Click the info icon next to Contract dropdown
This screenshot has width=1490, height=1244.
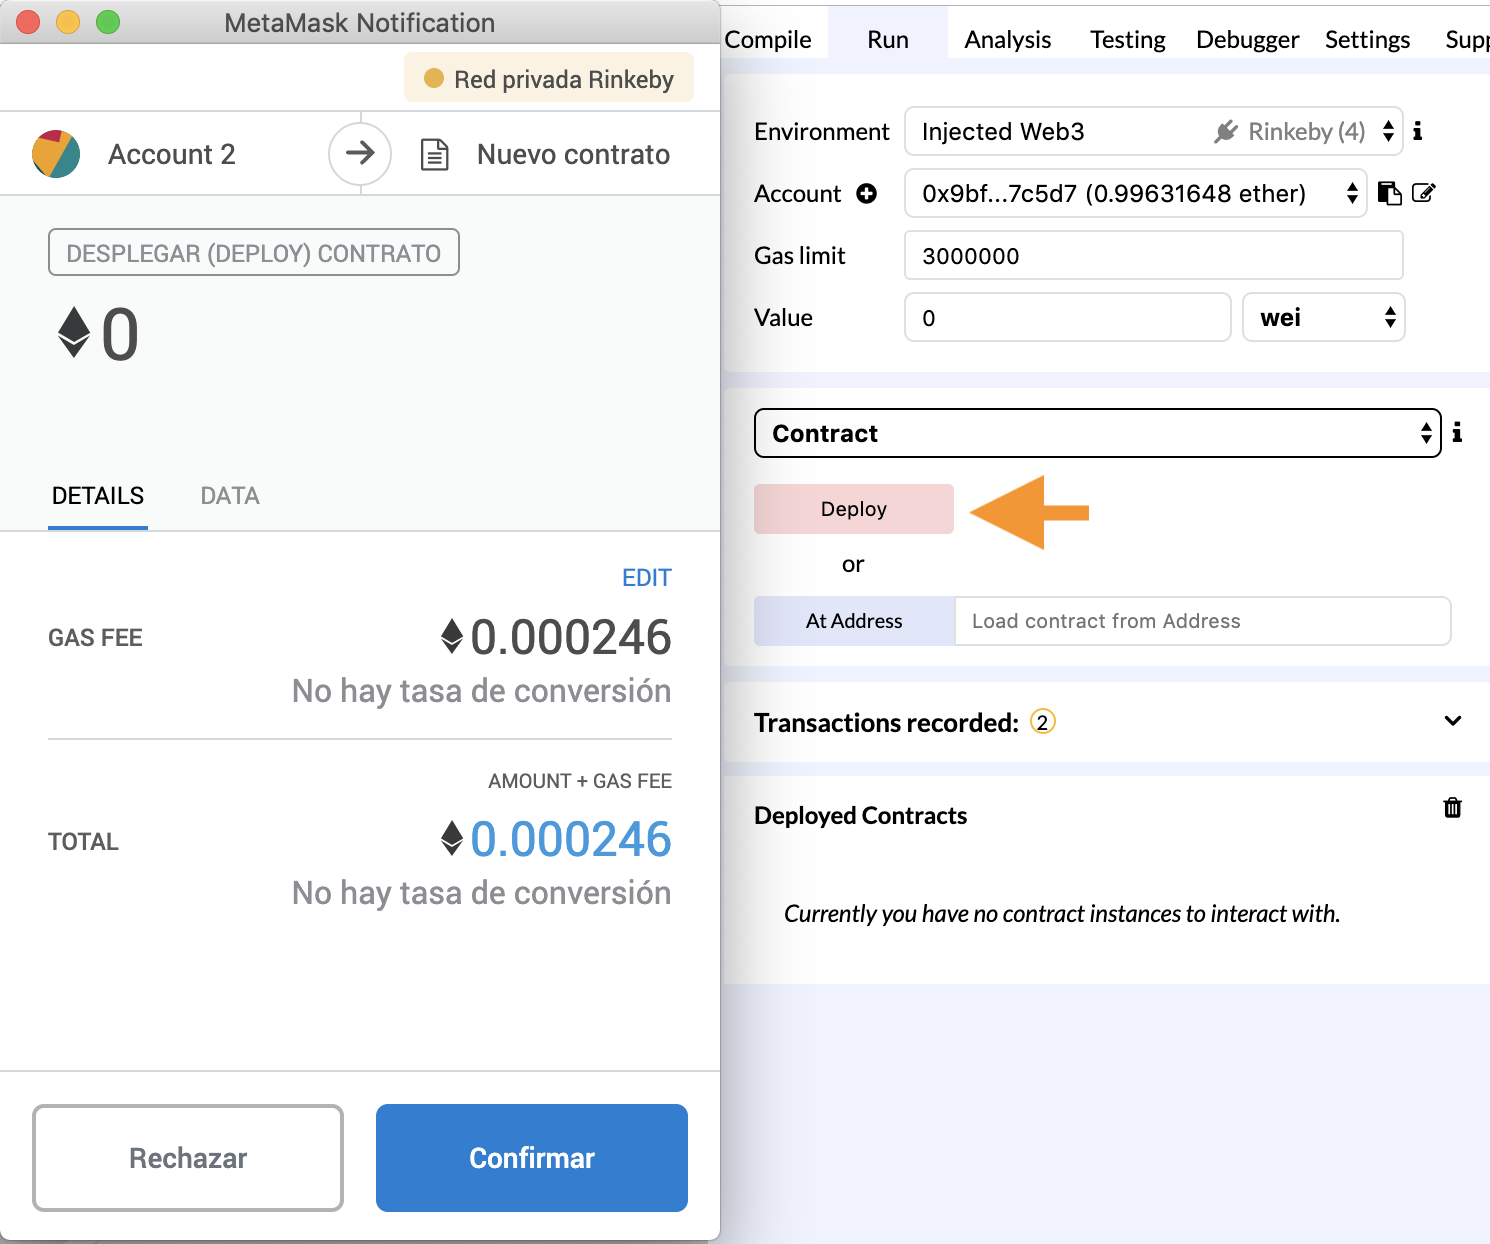point(1457,432)
